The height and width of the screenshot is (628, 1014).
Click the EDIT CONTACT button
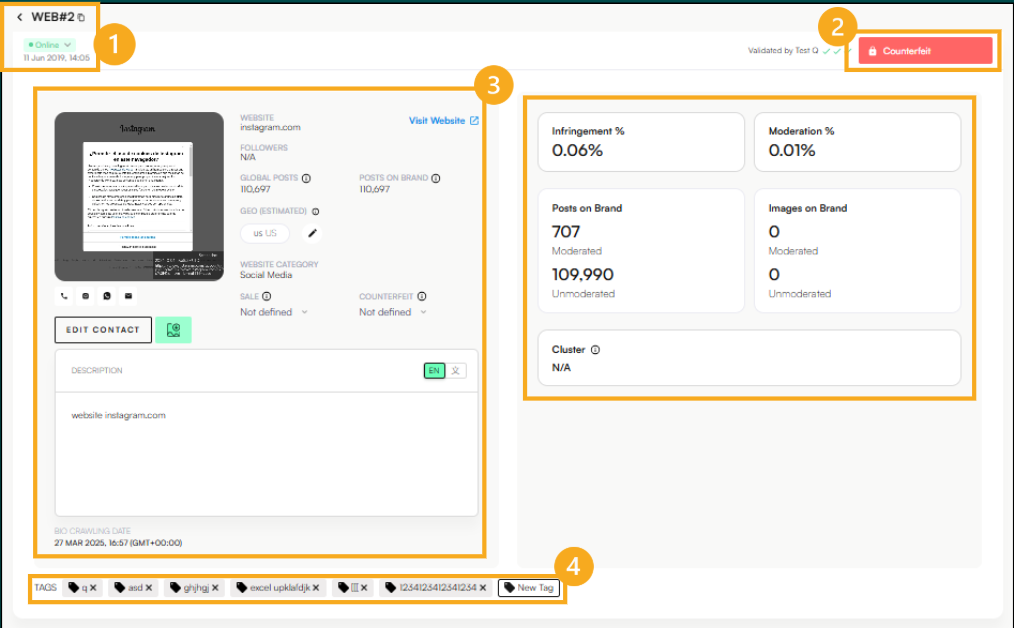pyautogui.click(x=103, y=330)
